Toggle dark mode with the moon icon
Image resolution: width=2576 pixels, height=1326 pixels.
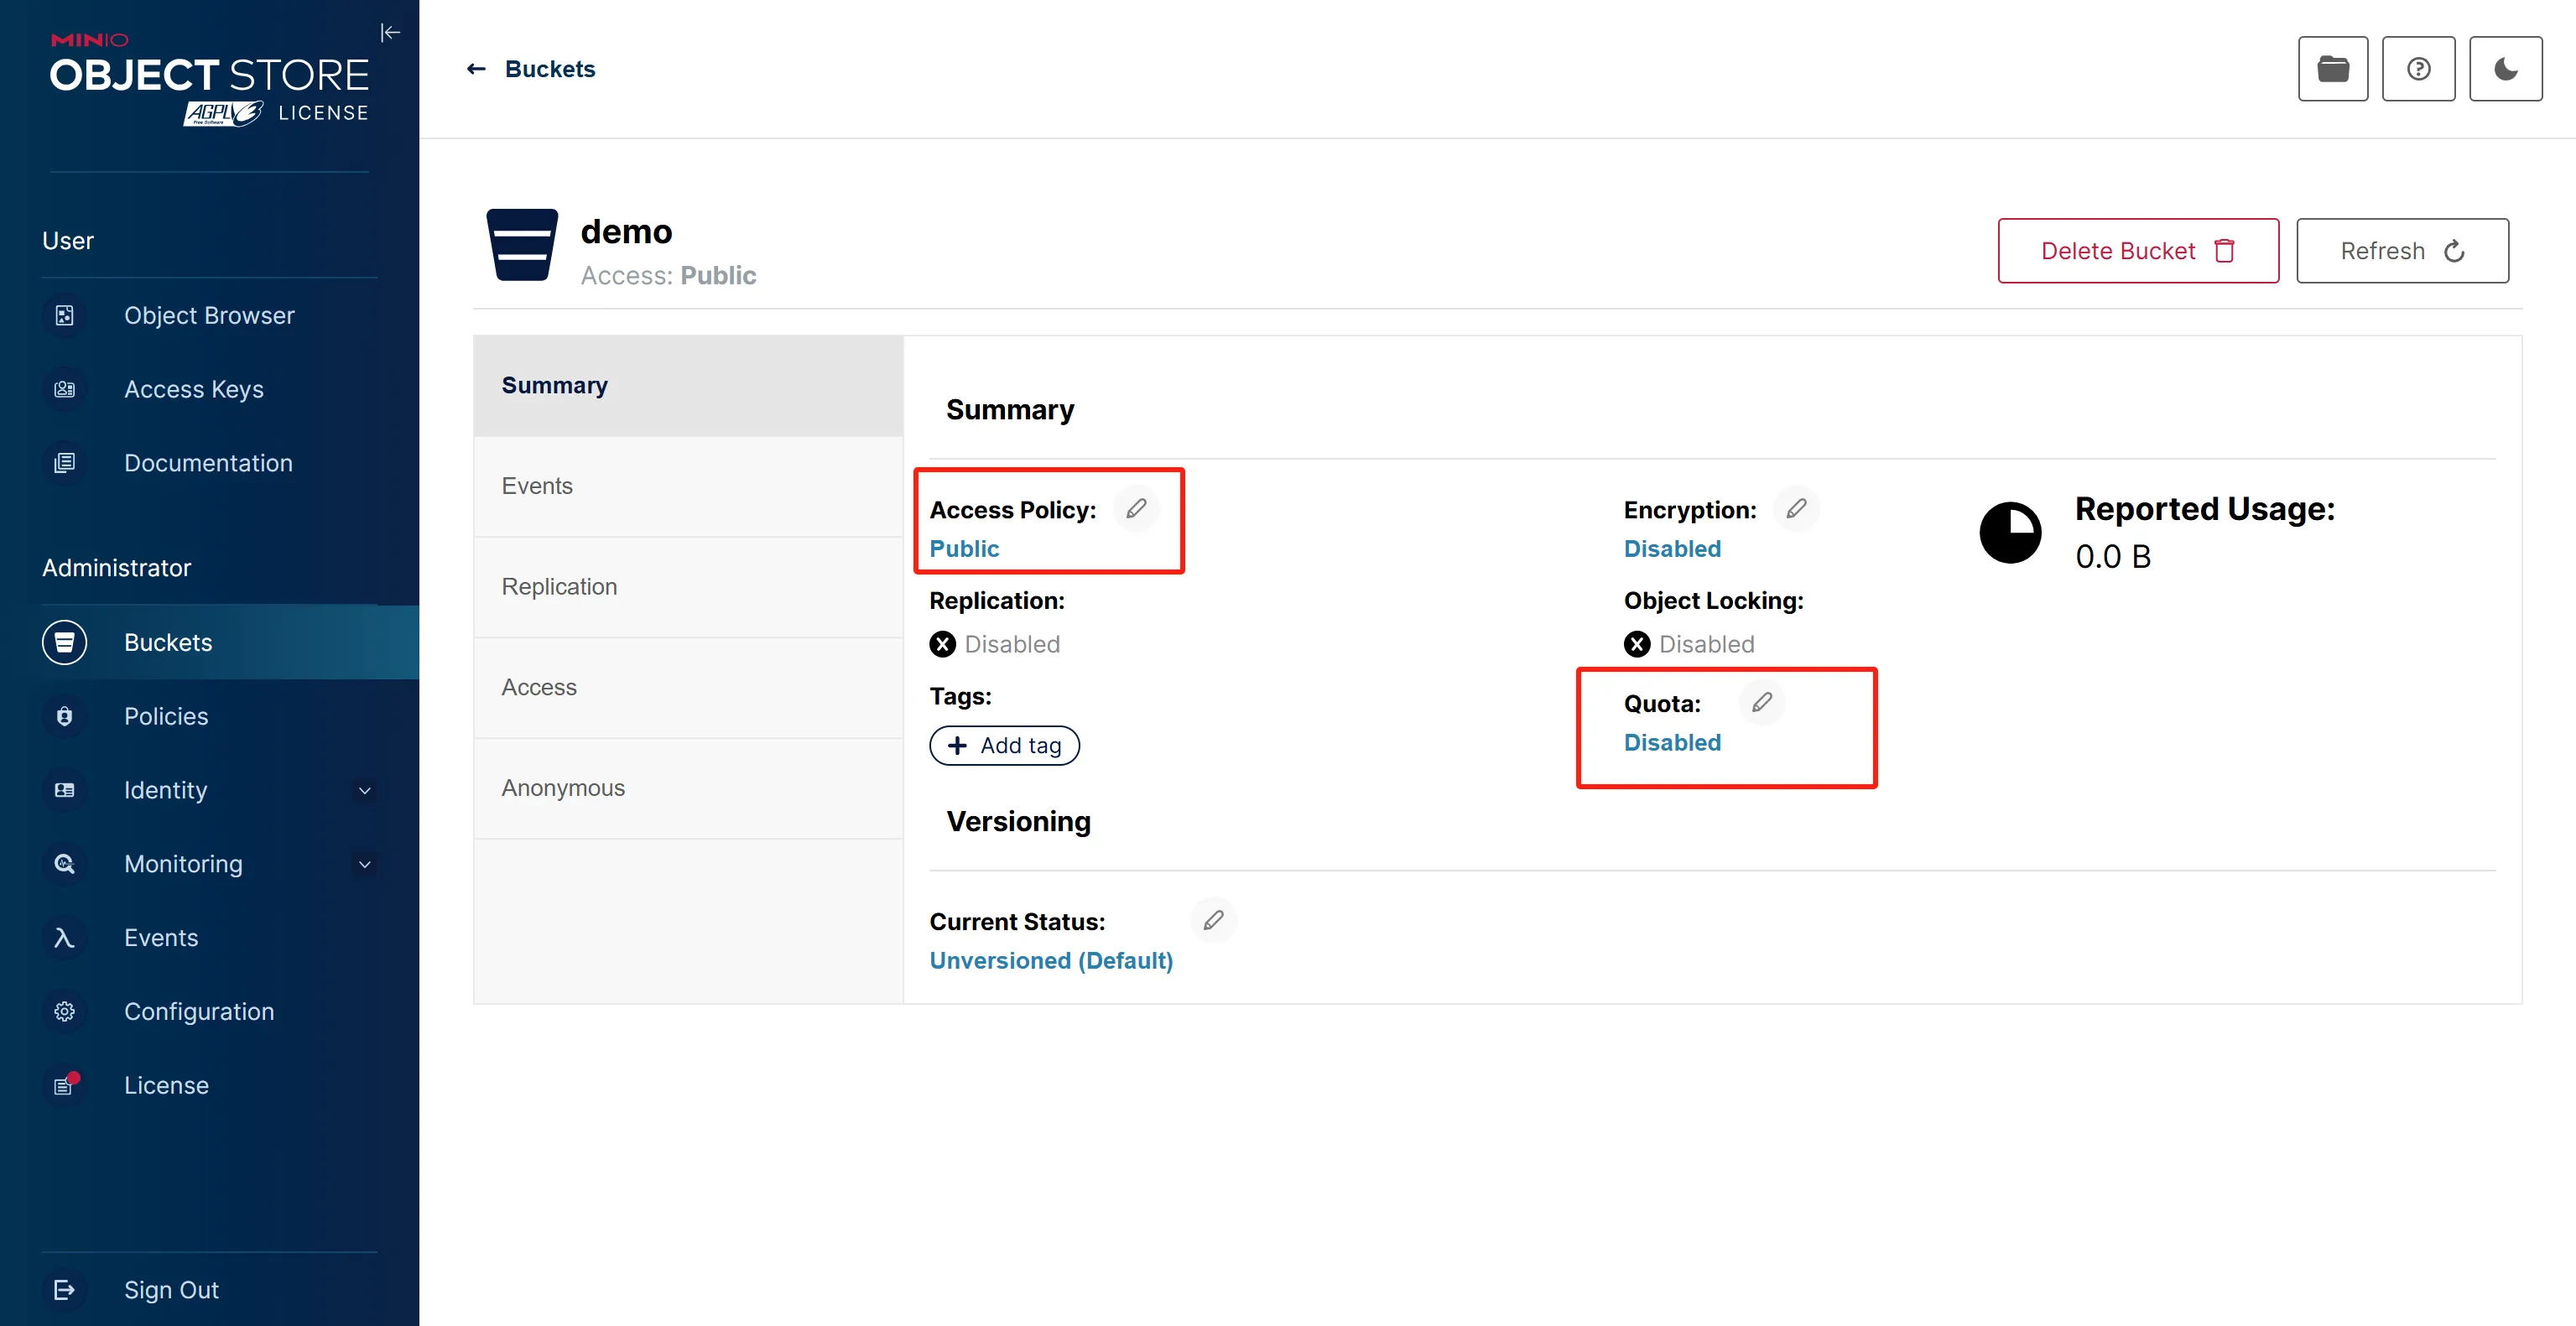tap(2505, 69)
